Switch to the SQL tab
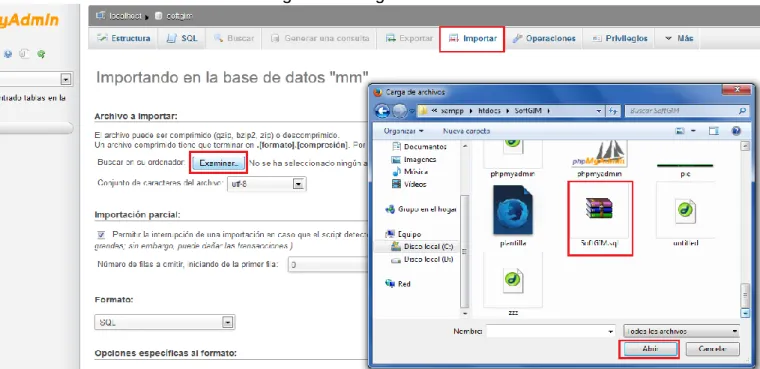The image size is (760, 369). [182, 38]
